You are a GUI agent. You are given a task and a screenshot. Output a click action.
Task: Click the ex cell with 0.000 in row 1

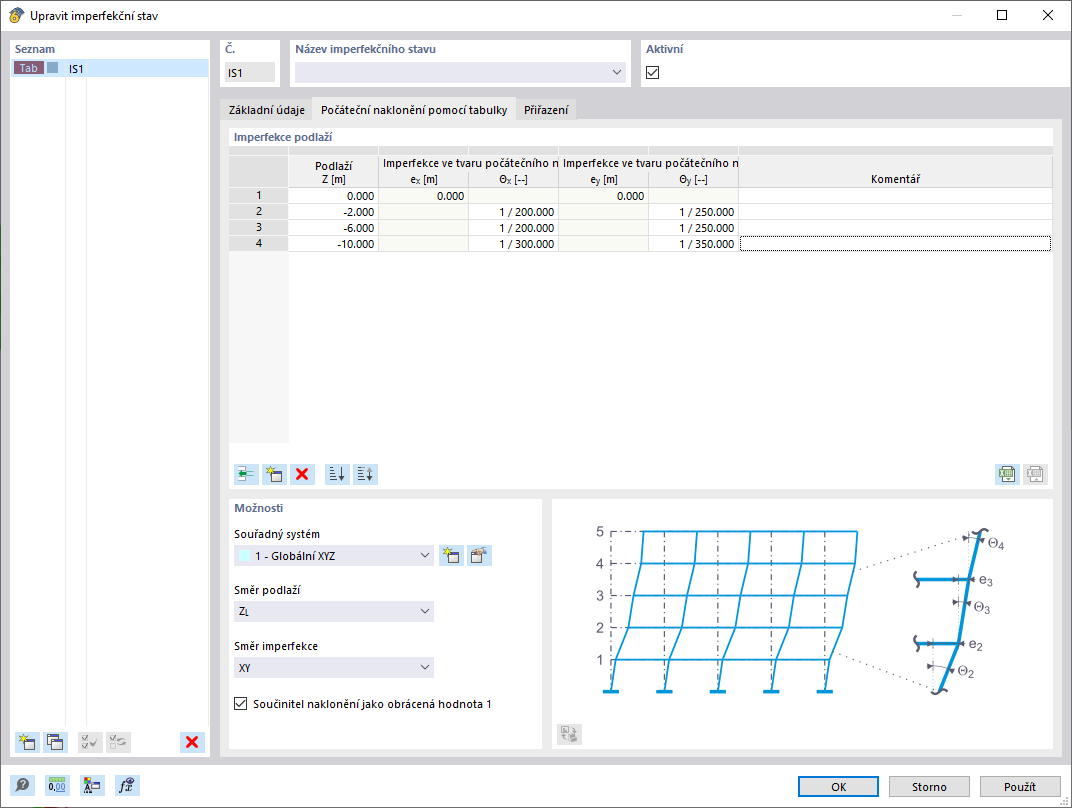coord(423,196)
